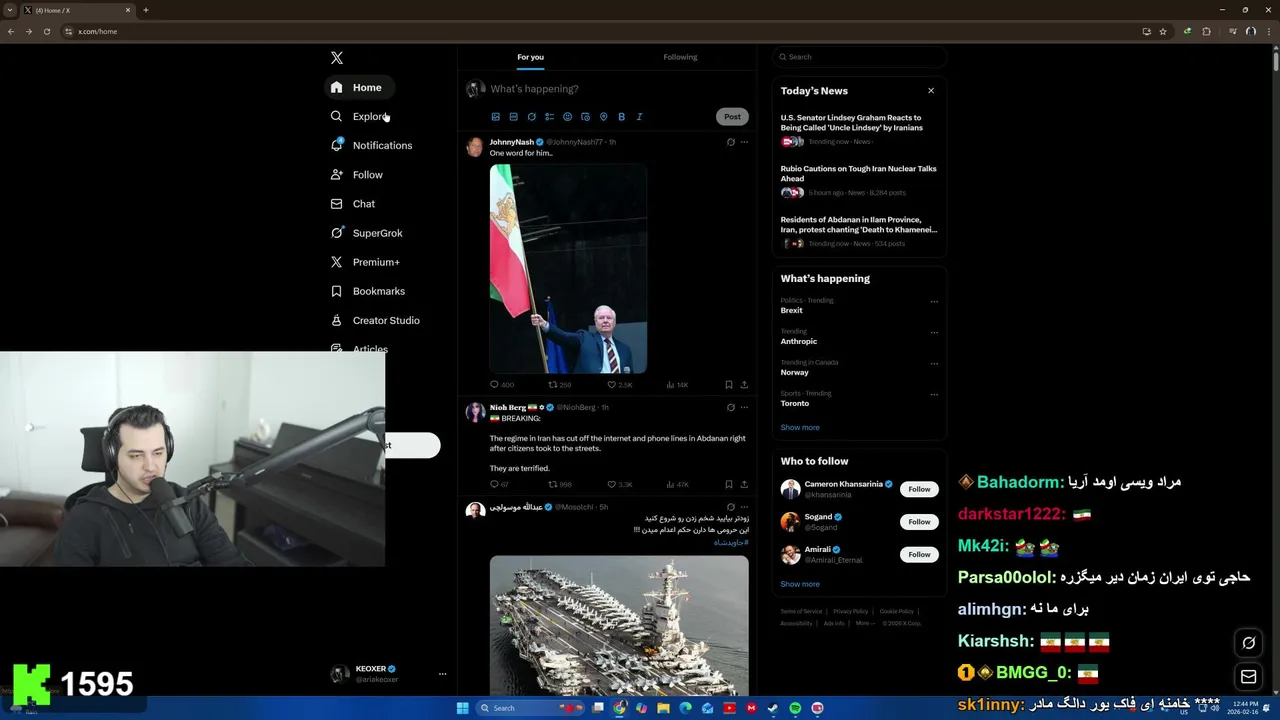
Task: Schedule the post
Action: (585, 117)
